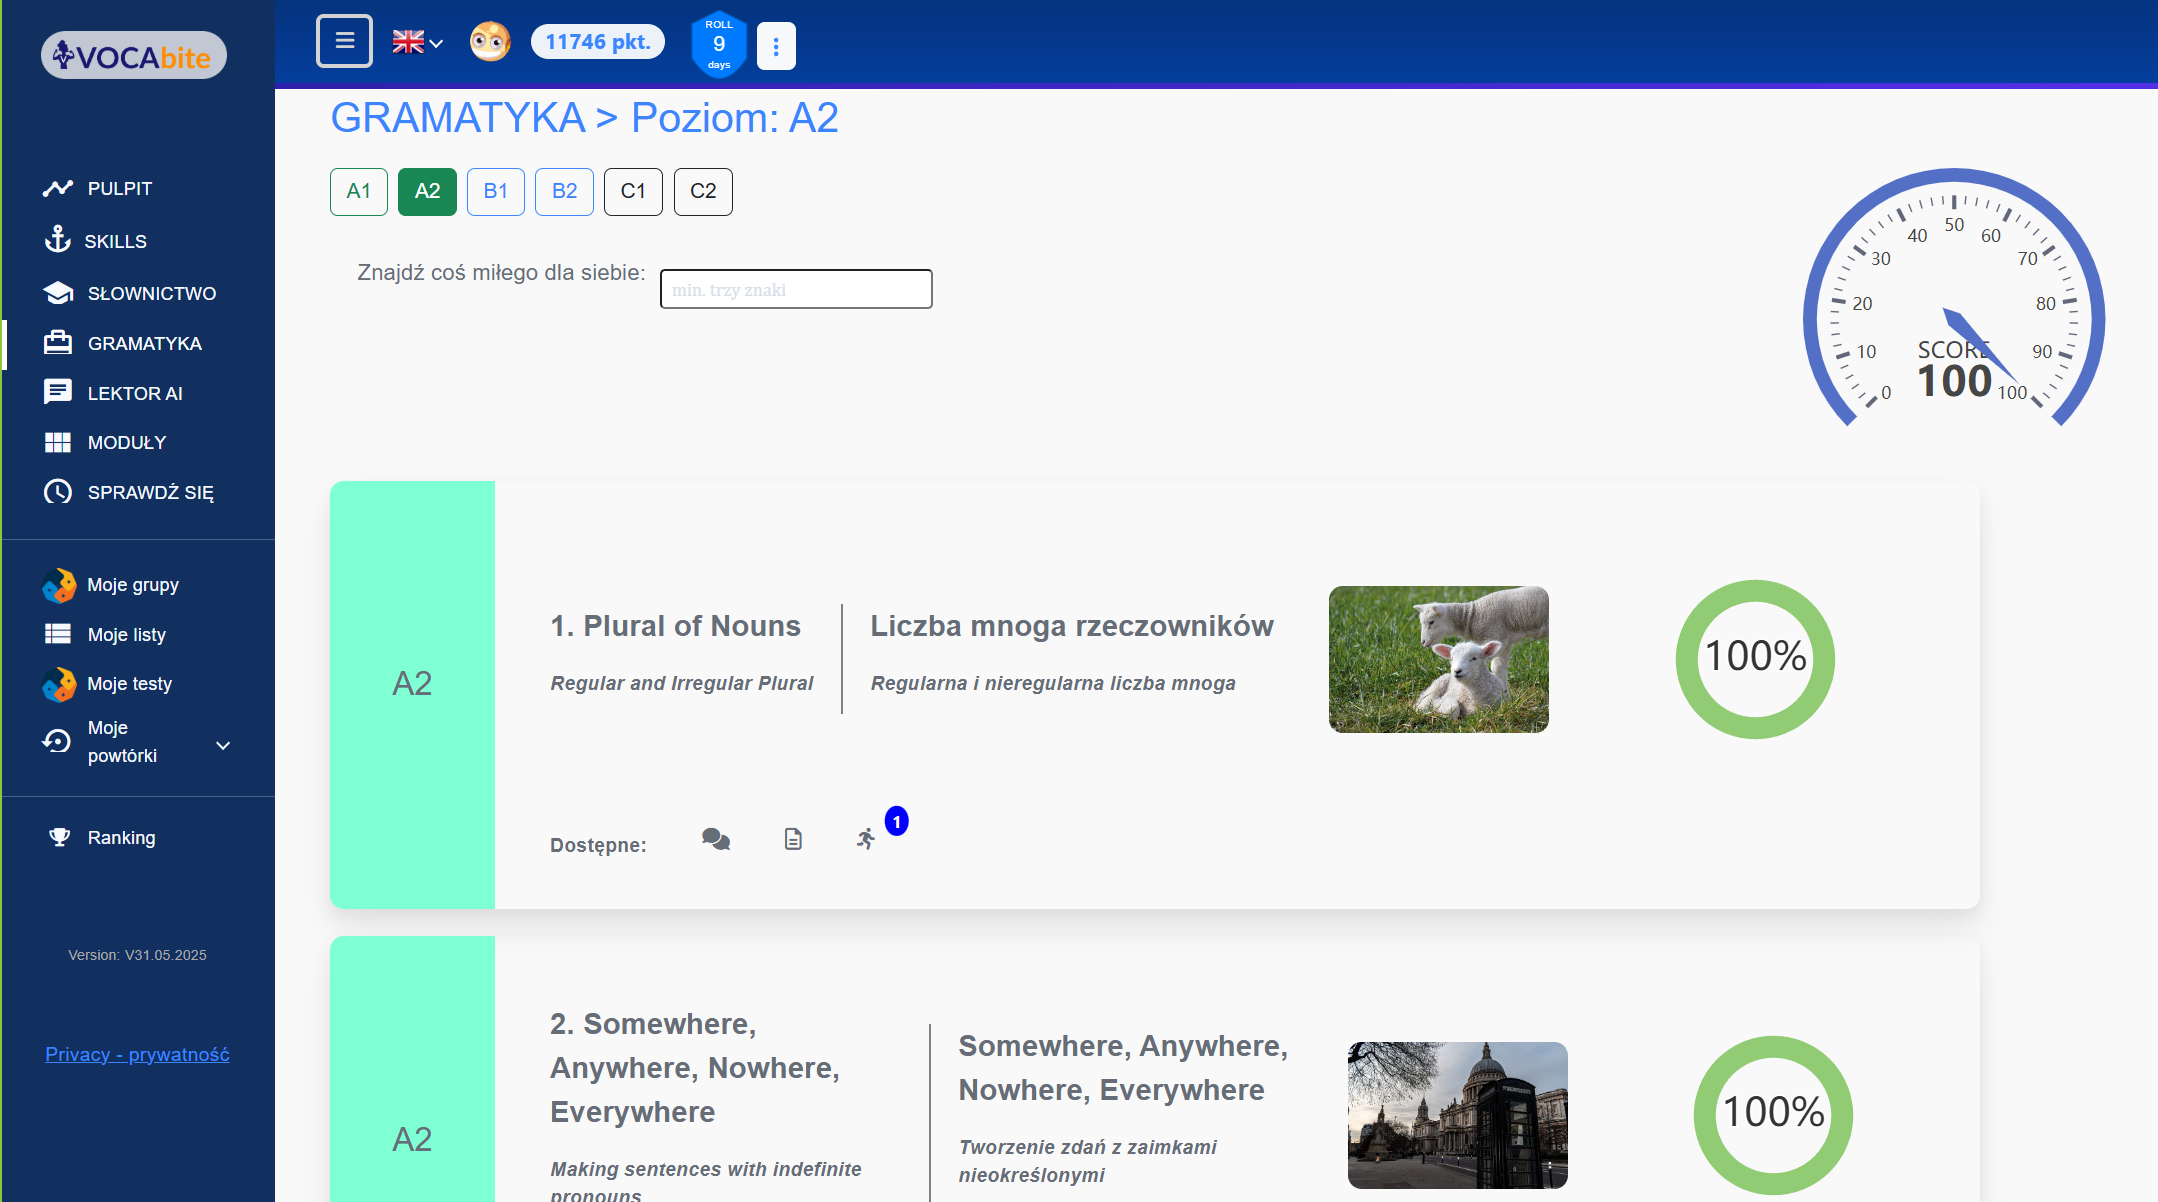The image size is (2158, 1202).
Task: Open Ranking in the sidebar
Action: tap(121, 838)
